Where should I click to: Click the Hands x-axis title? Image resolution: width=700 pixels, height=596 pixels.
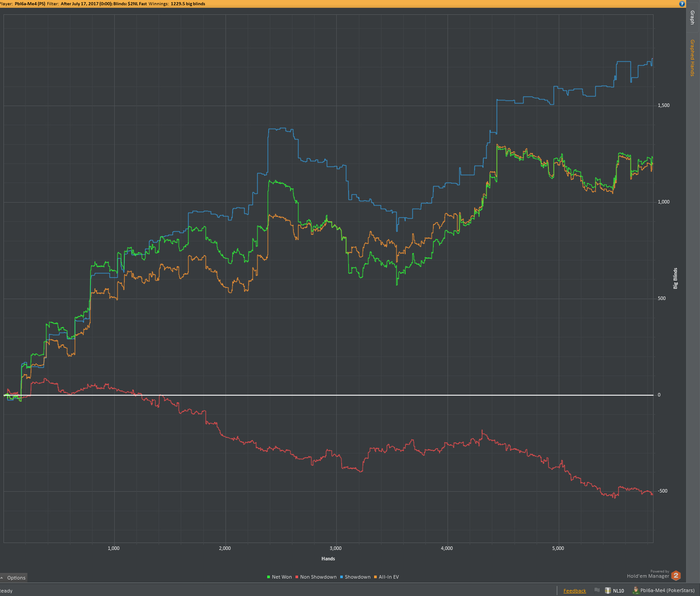tap(328, 558)
